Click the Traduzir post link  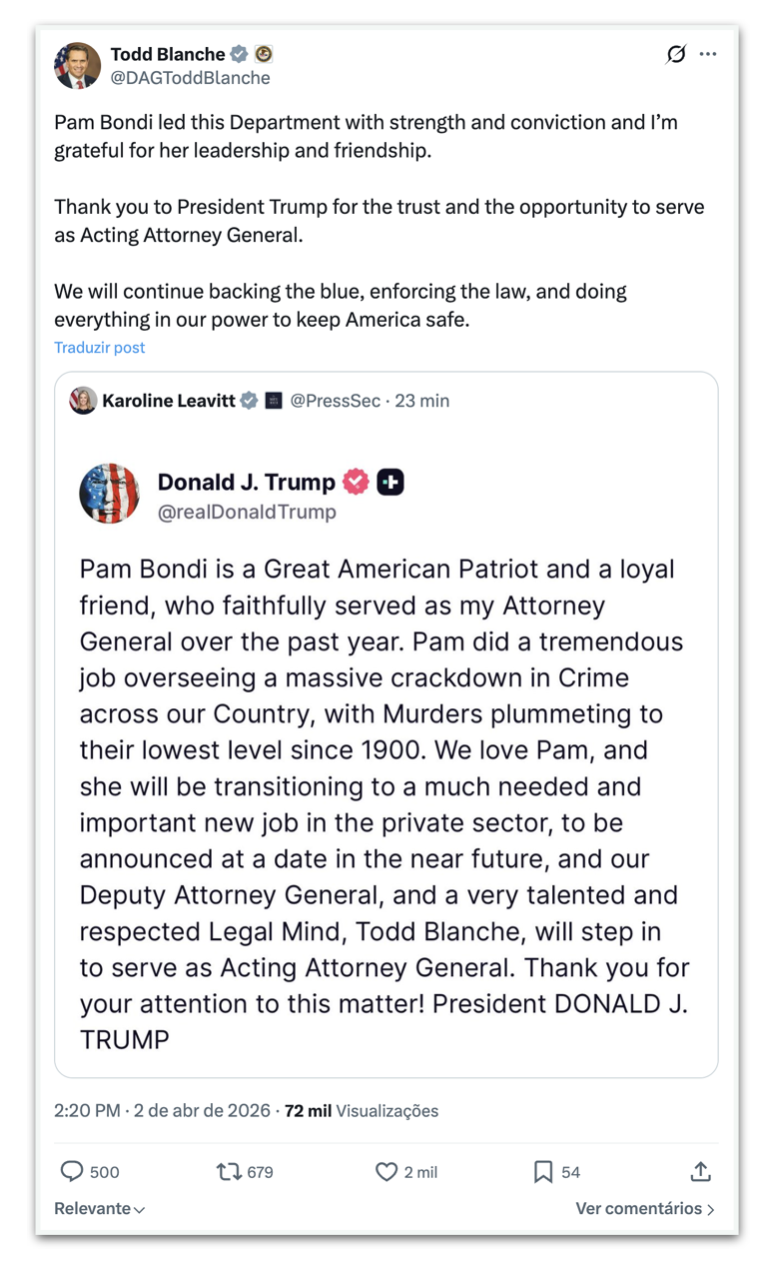pyautogui.click(x=100, y=347)
